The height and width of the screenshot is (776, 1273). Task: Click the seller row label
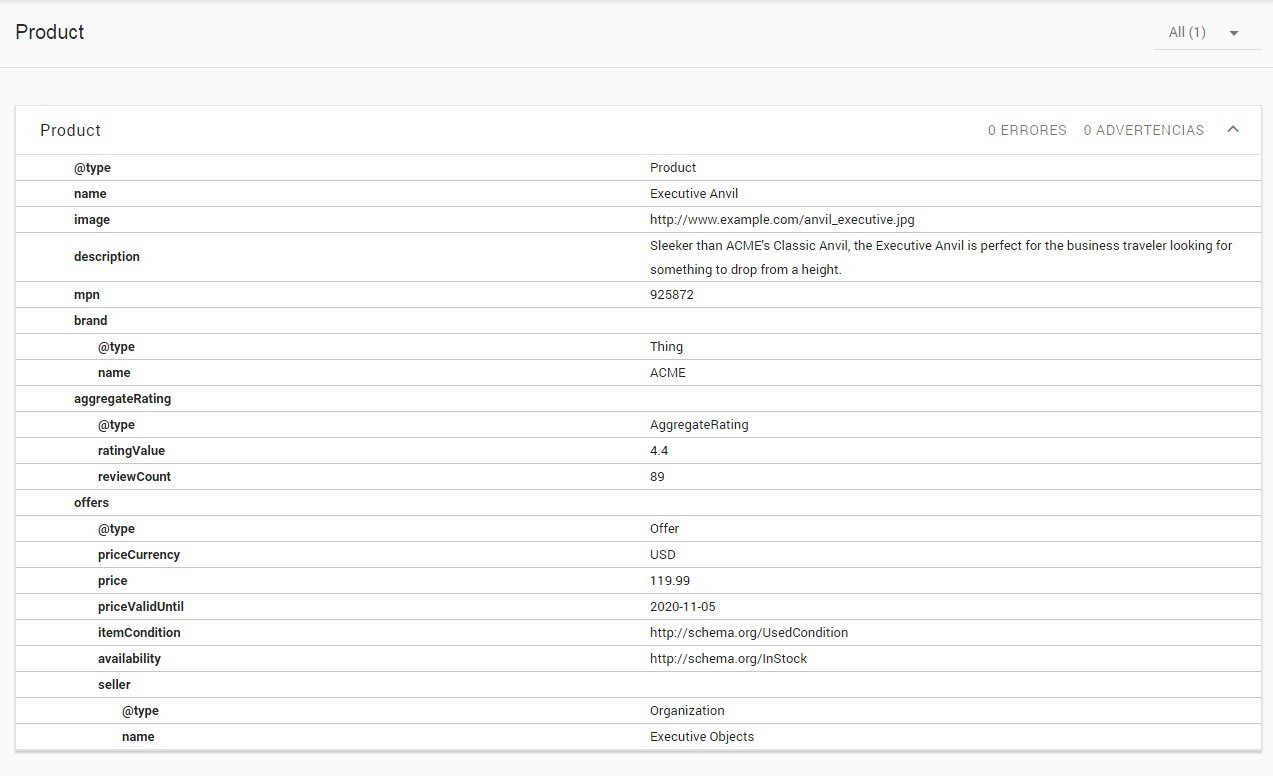tap(114, 685)
